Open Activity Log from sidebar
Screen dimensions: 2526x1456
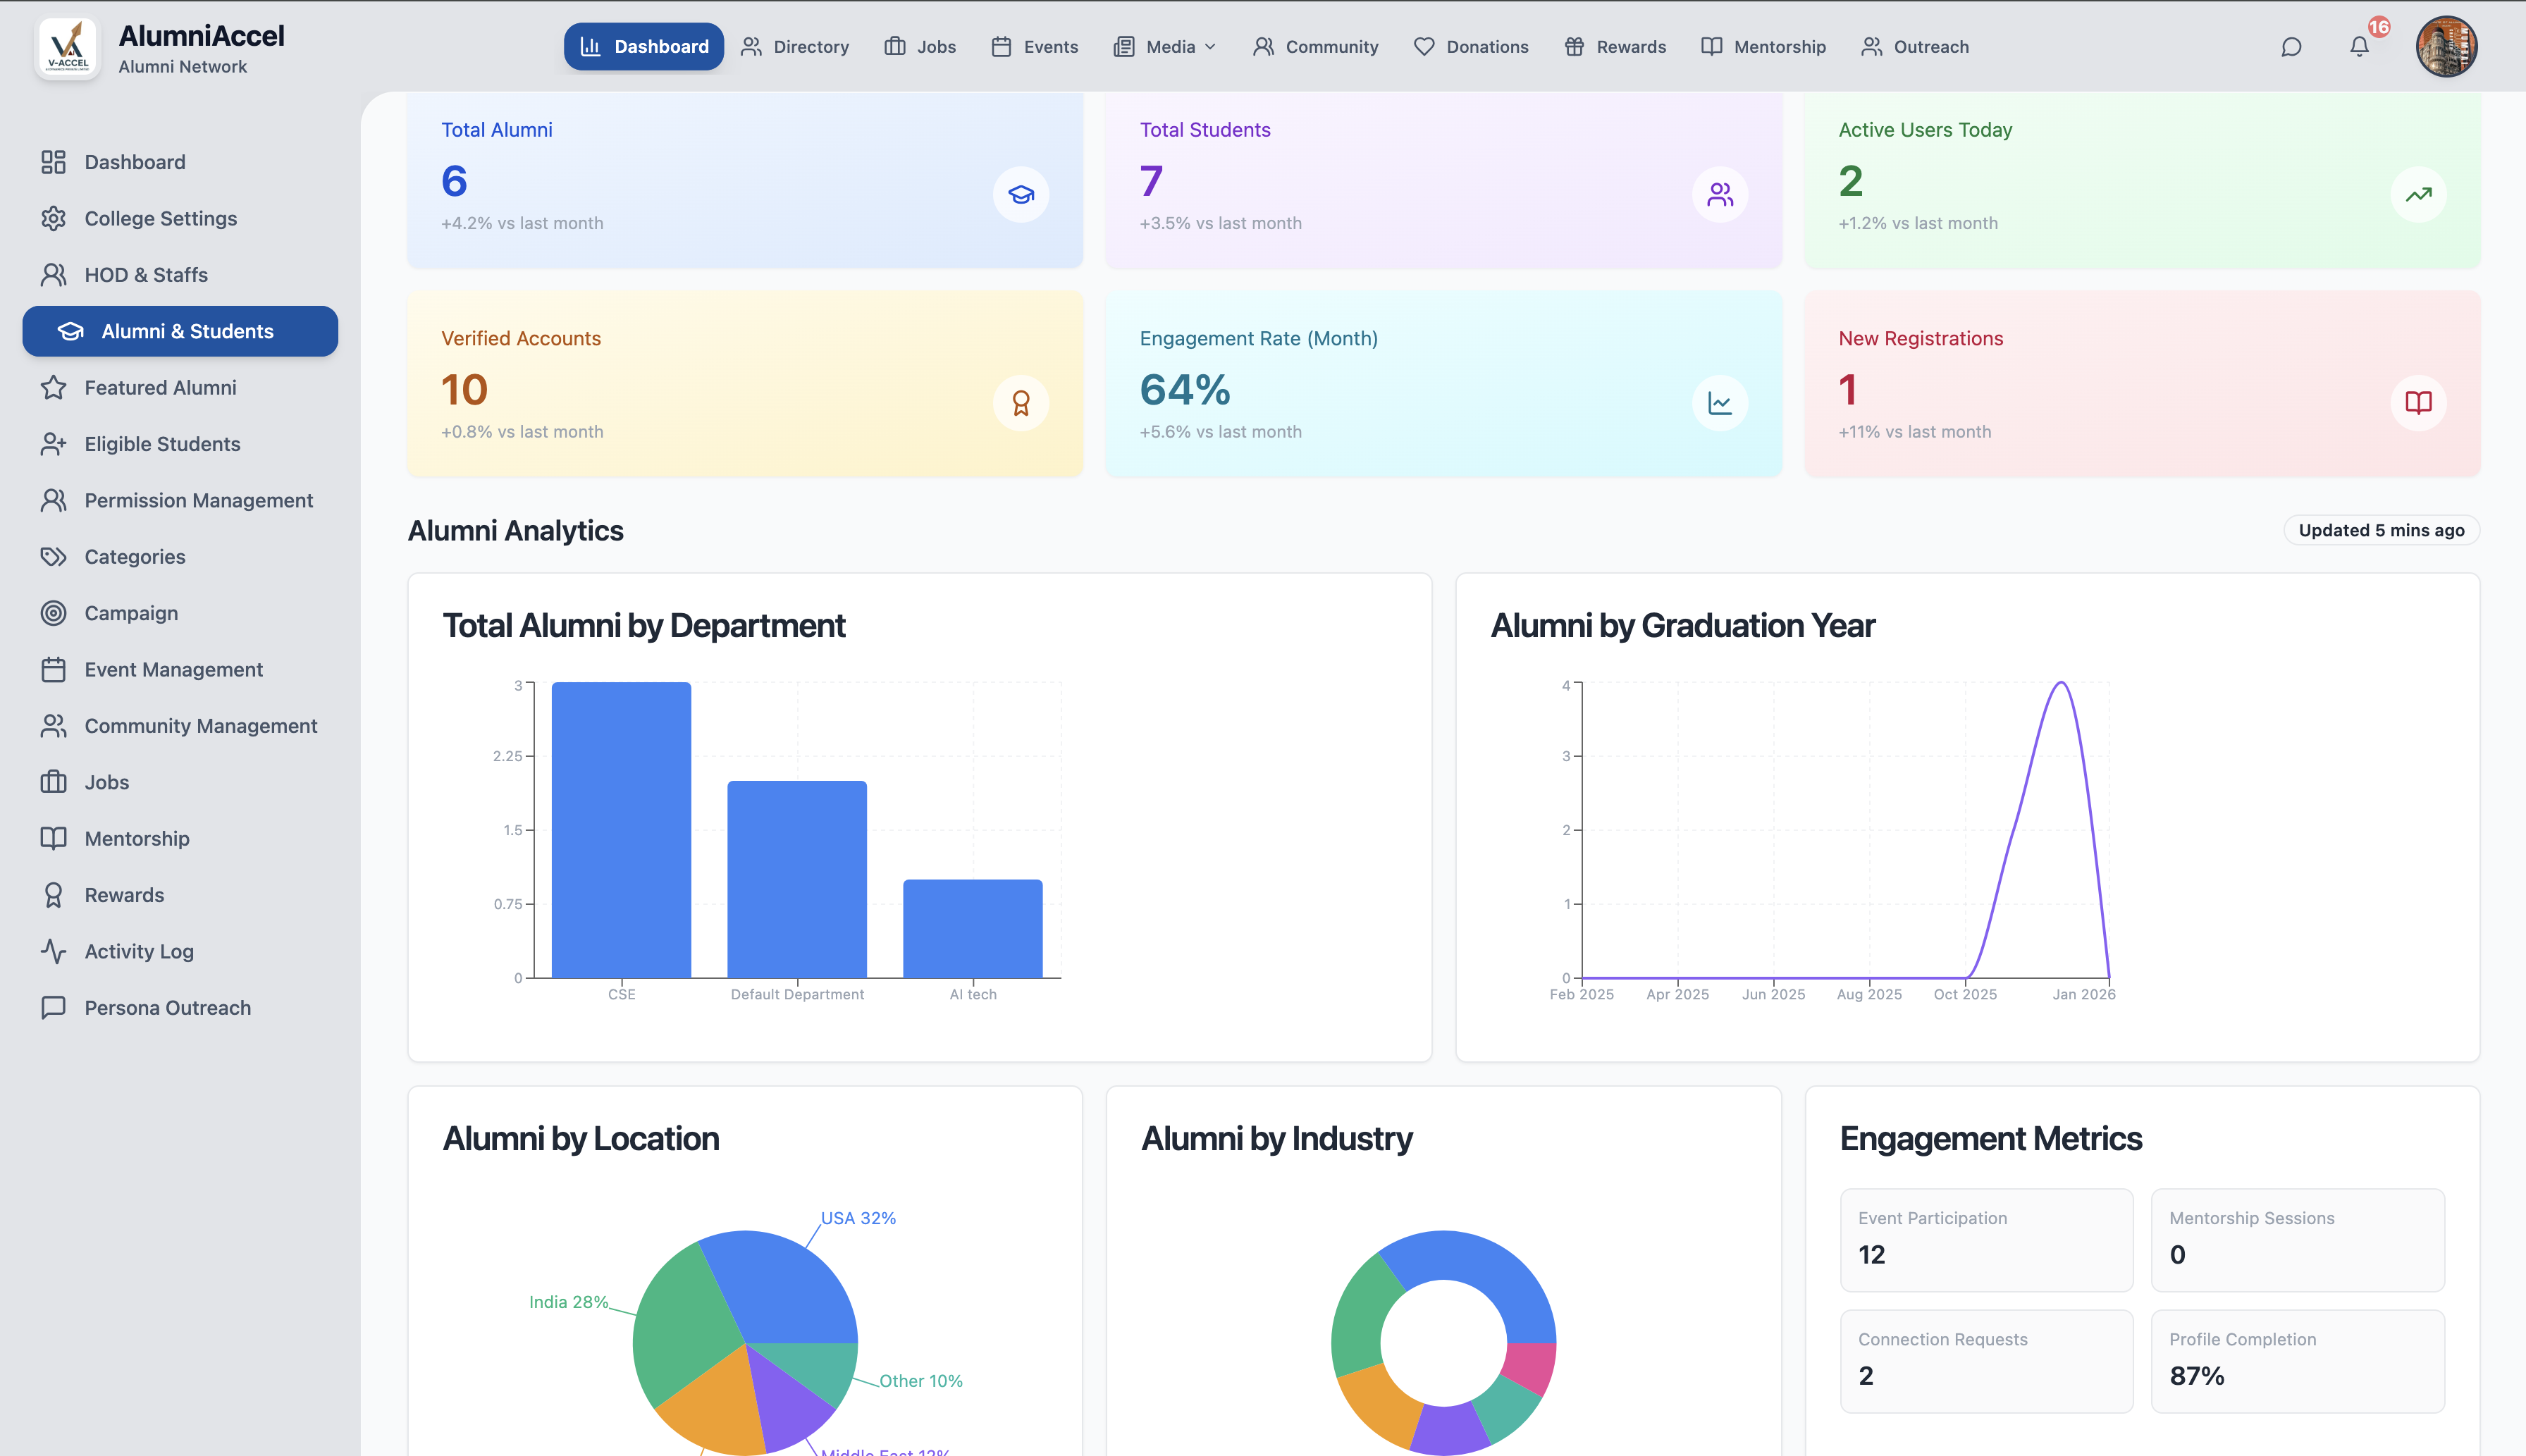[x=139, y=951]
